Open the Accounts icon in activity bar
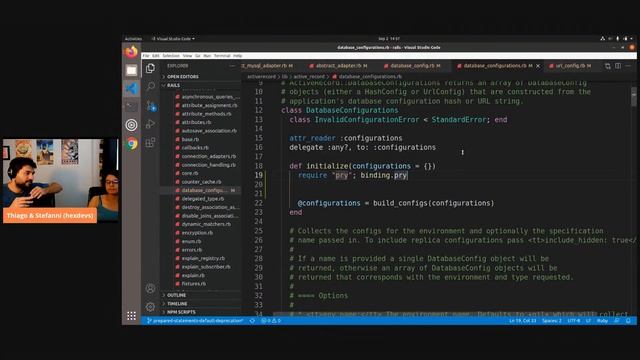 [150, 288]
